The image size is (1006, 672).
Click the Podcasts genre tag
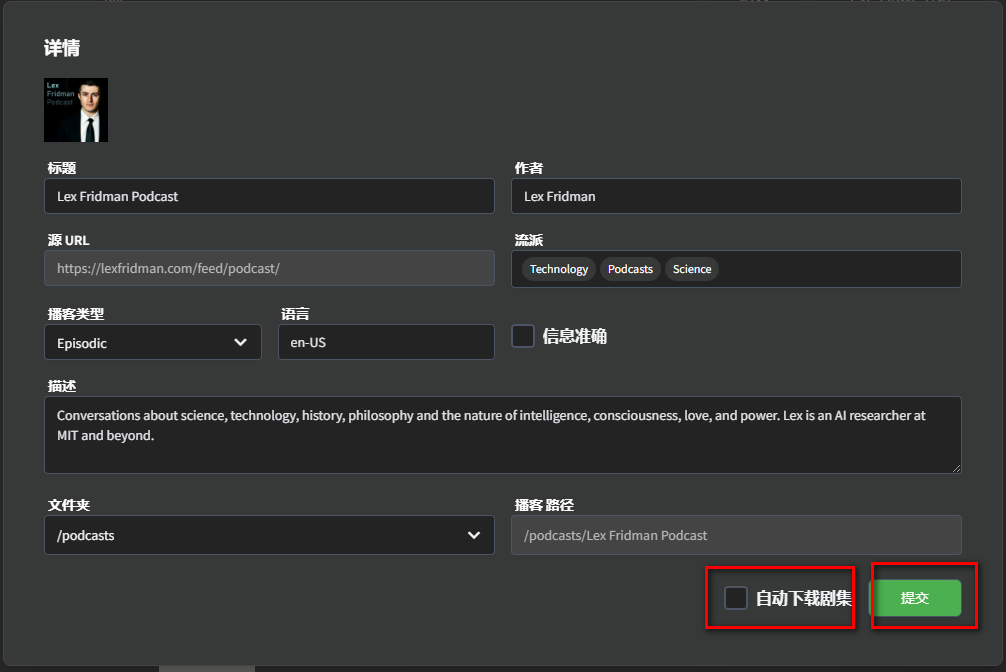point(630,269)
